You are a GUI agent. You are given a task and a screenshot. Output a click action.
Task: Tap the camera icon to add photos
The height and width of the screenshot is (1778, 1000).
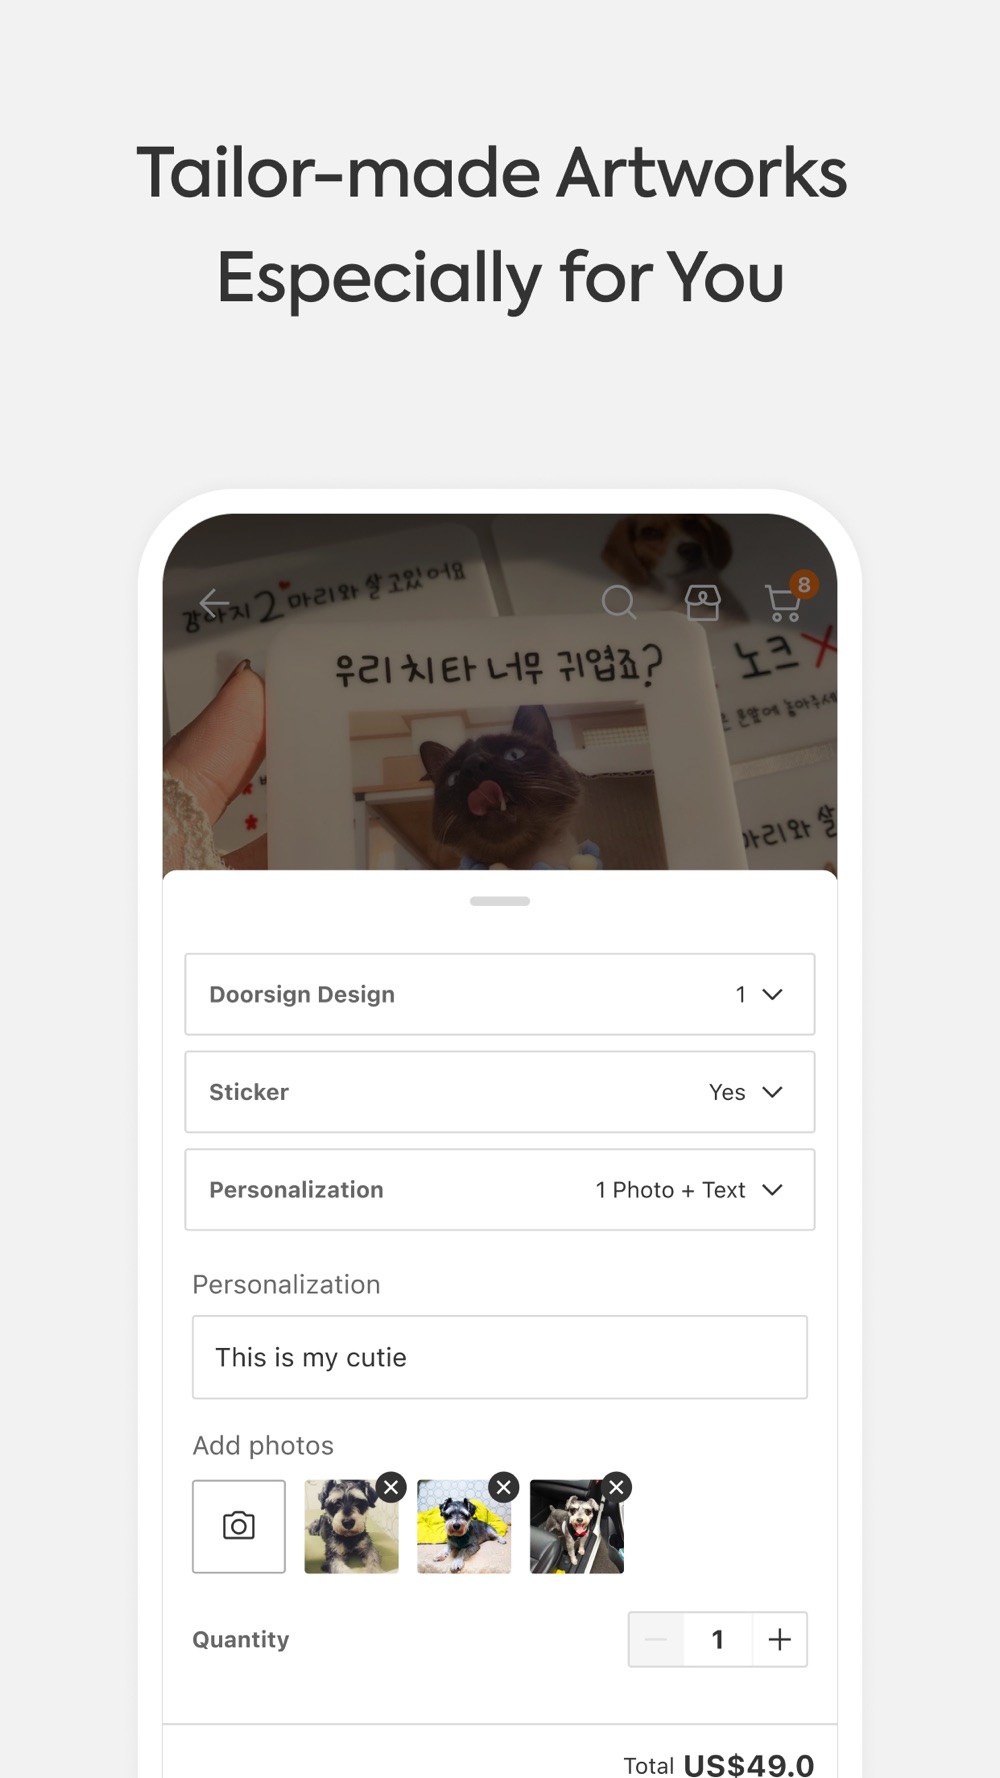[239, 1526]
